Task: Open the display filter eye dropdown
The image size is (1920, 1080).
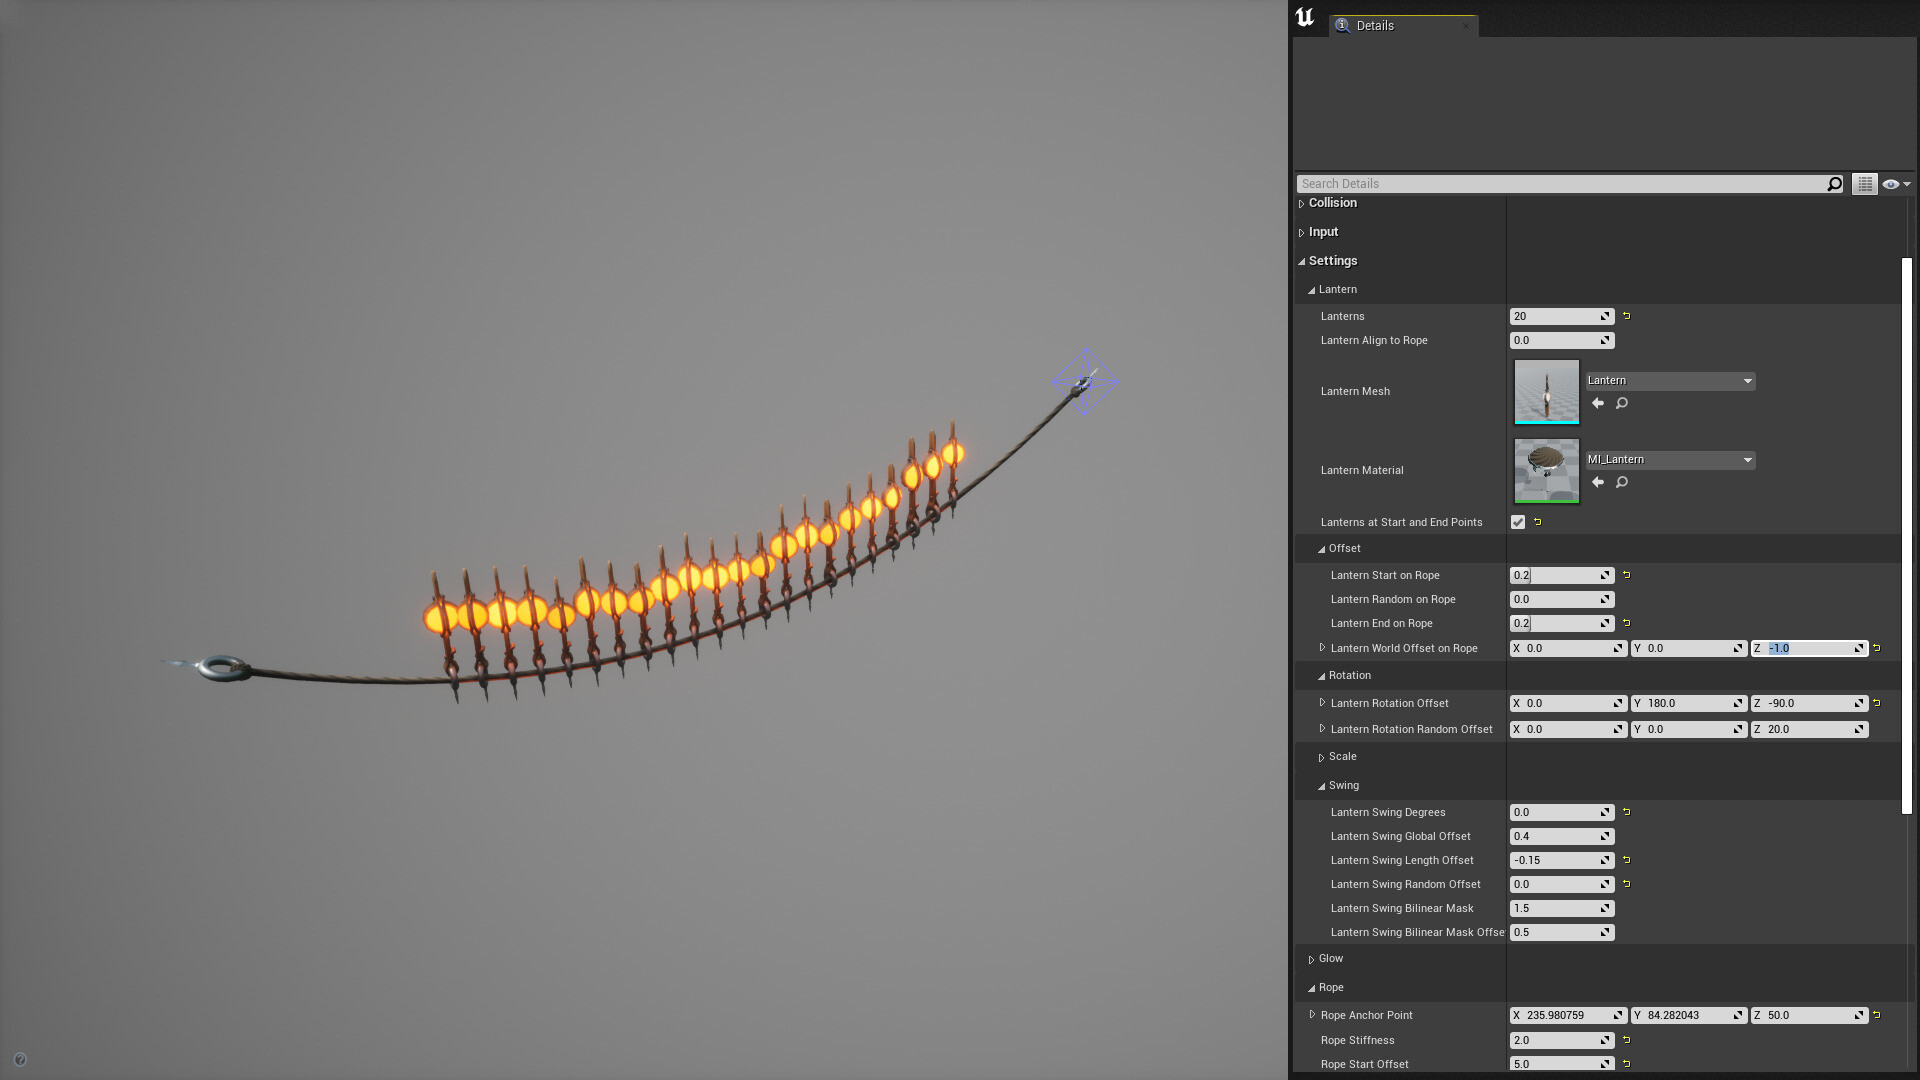Action: tap(1895, 183)
